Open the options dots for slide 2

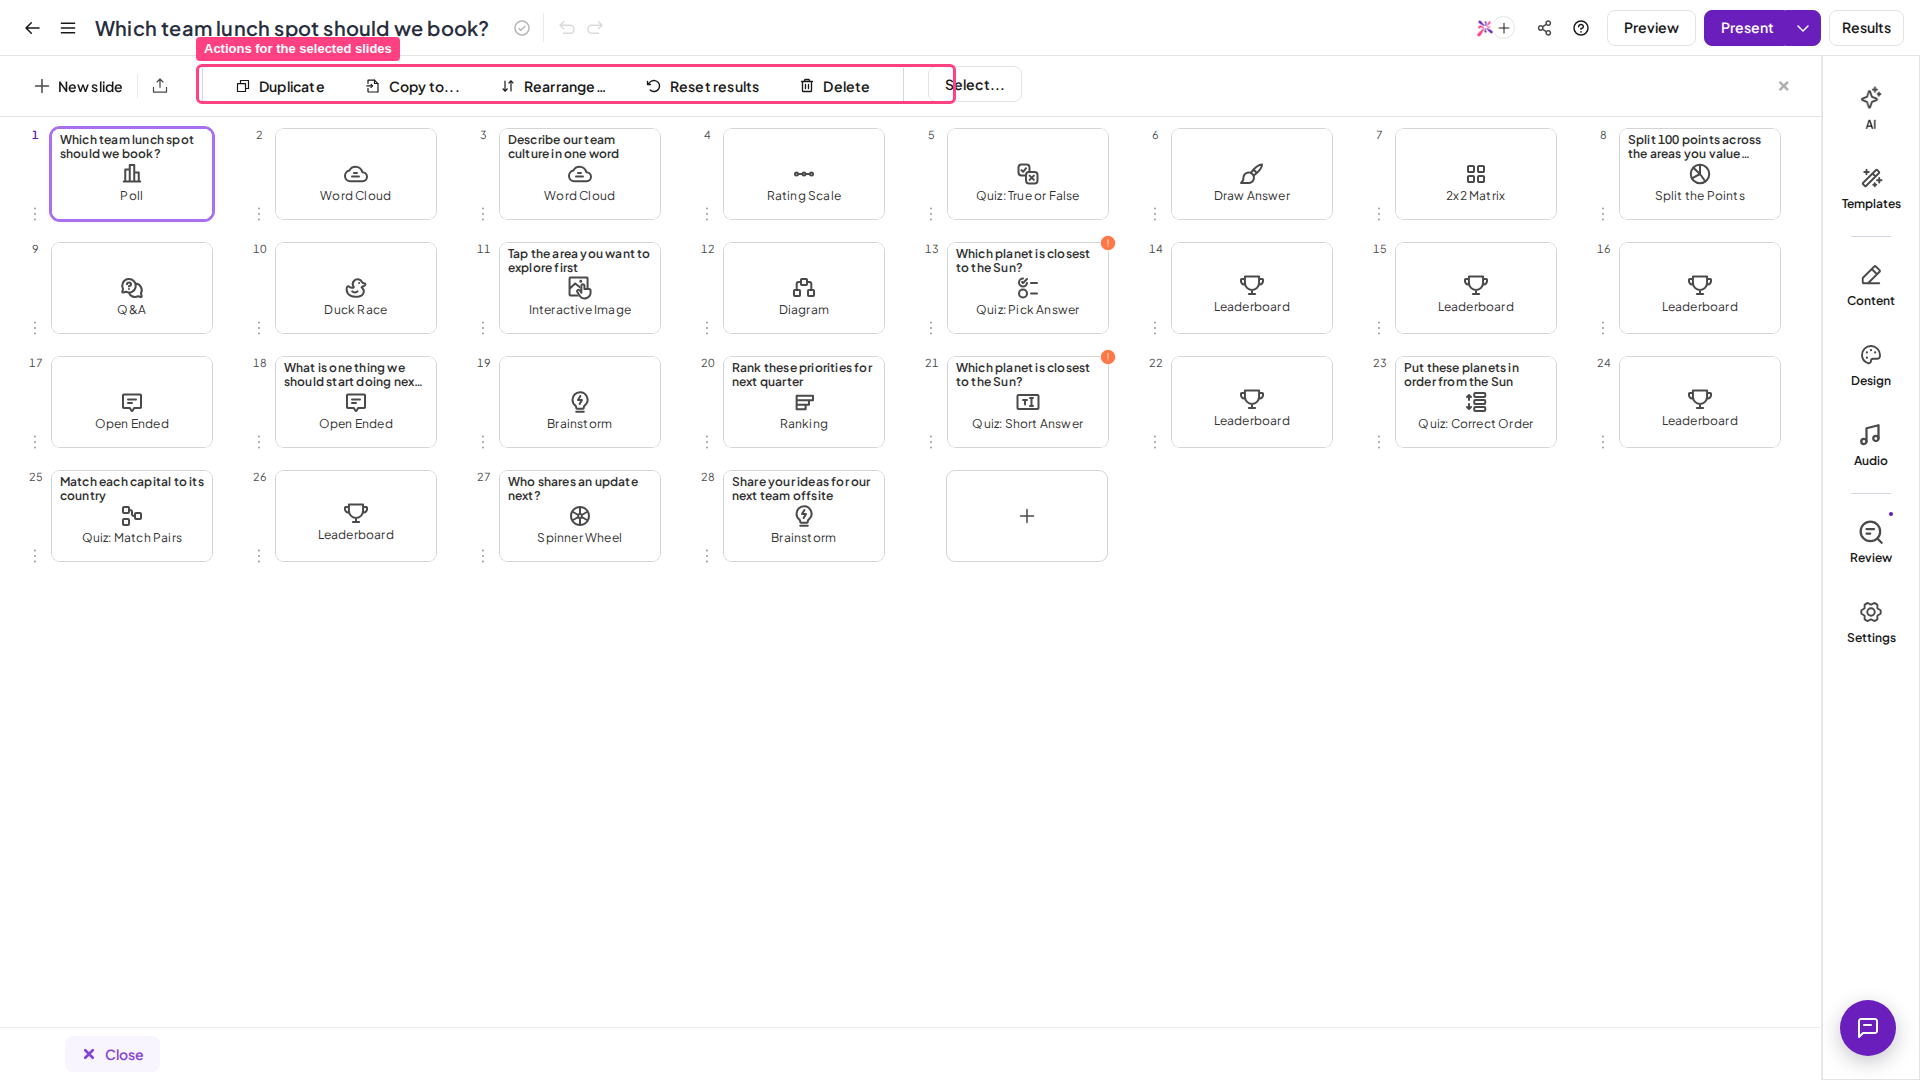[259, 213]
